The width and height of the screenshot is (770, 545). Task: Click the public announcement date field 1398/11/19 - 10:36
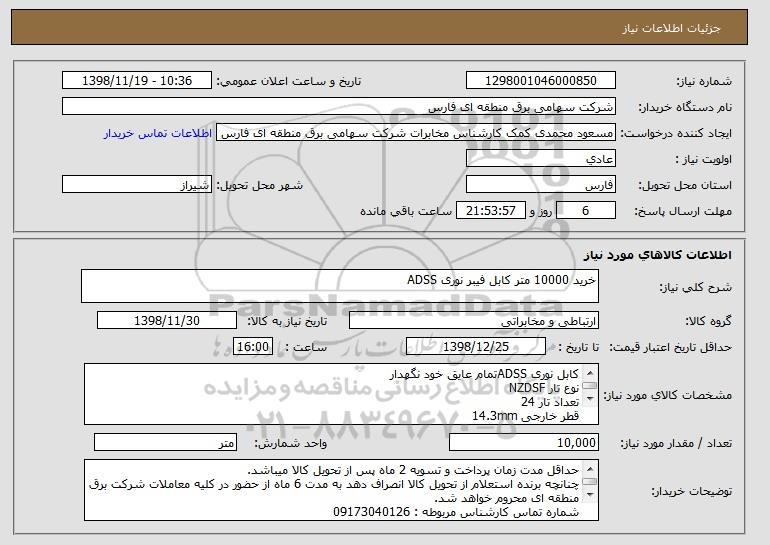coord(137,81)
